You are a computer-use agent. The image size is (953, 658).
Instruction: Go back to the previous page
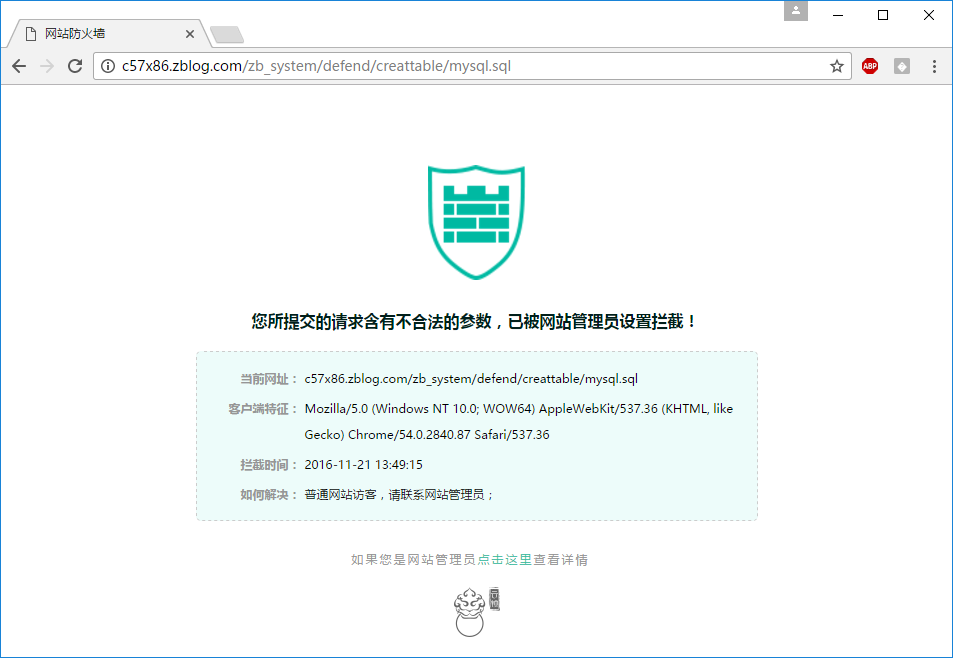[x=19, y=66]
